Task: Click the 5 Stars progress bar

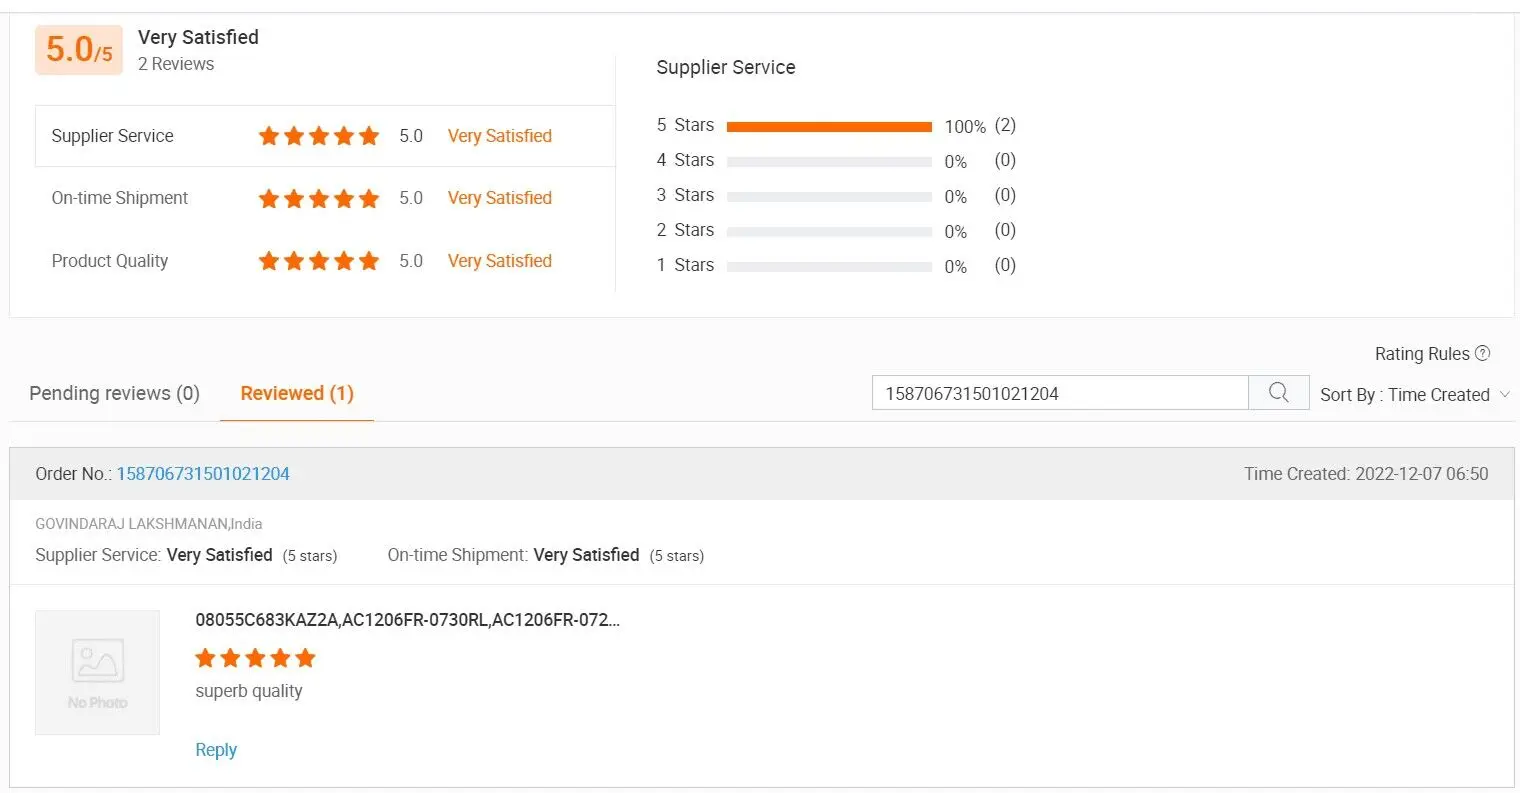Action: point(829,126)
